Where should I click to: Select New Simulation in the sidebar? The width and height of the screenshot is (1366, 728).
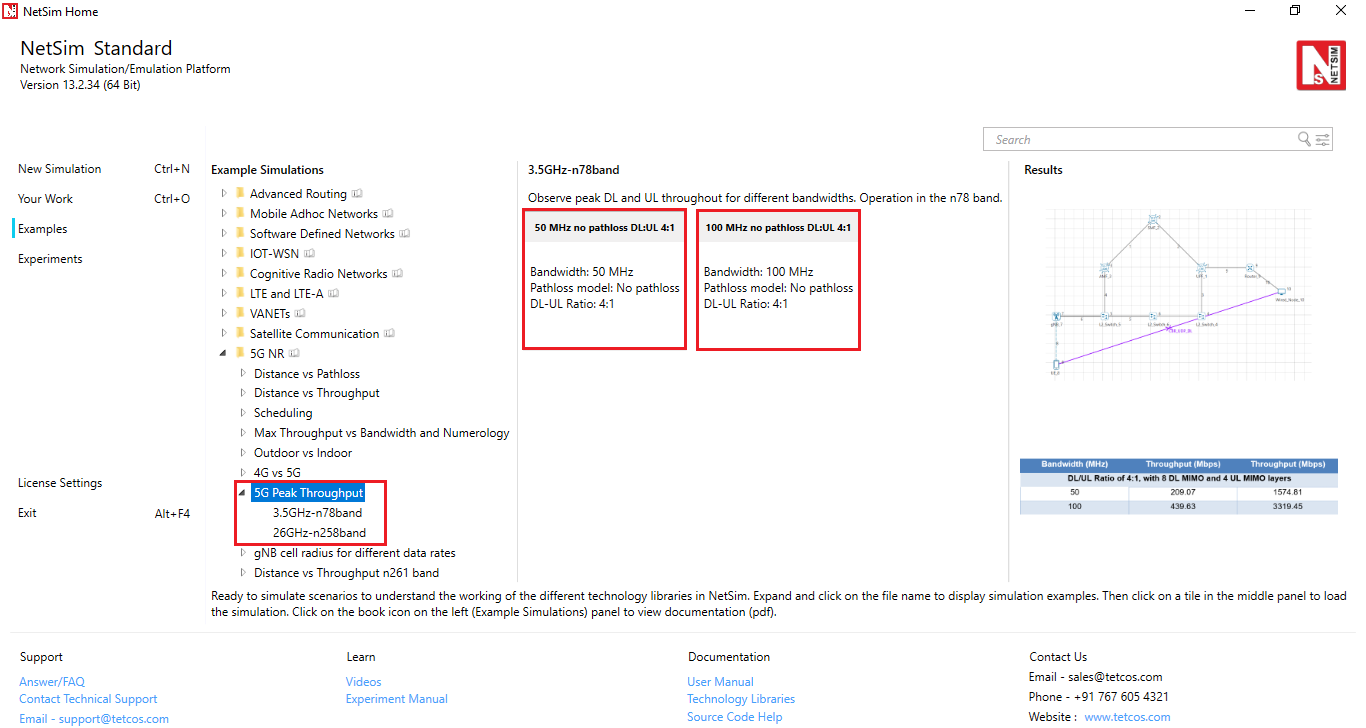(x=59, y=169)
